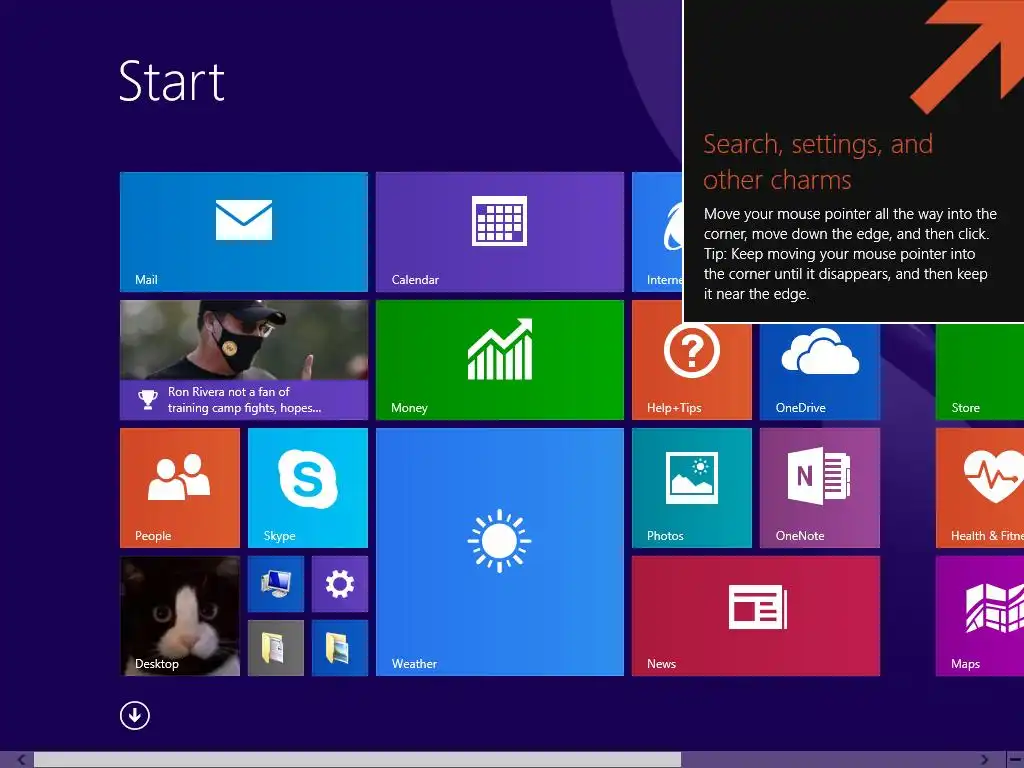Open the News tile
Viewport: 1024px width, 768px height.
[x=756, y=616]
